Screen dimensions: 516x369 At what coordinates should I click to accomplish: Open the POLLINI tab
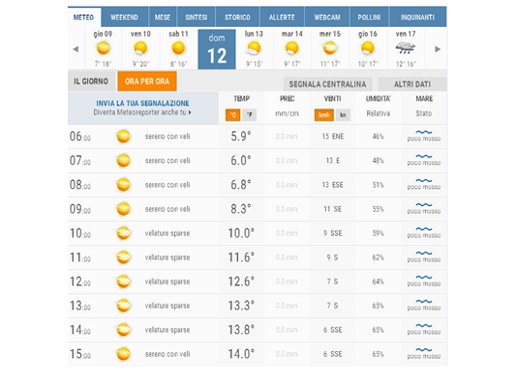[x=369, y=17]
